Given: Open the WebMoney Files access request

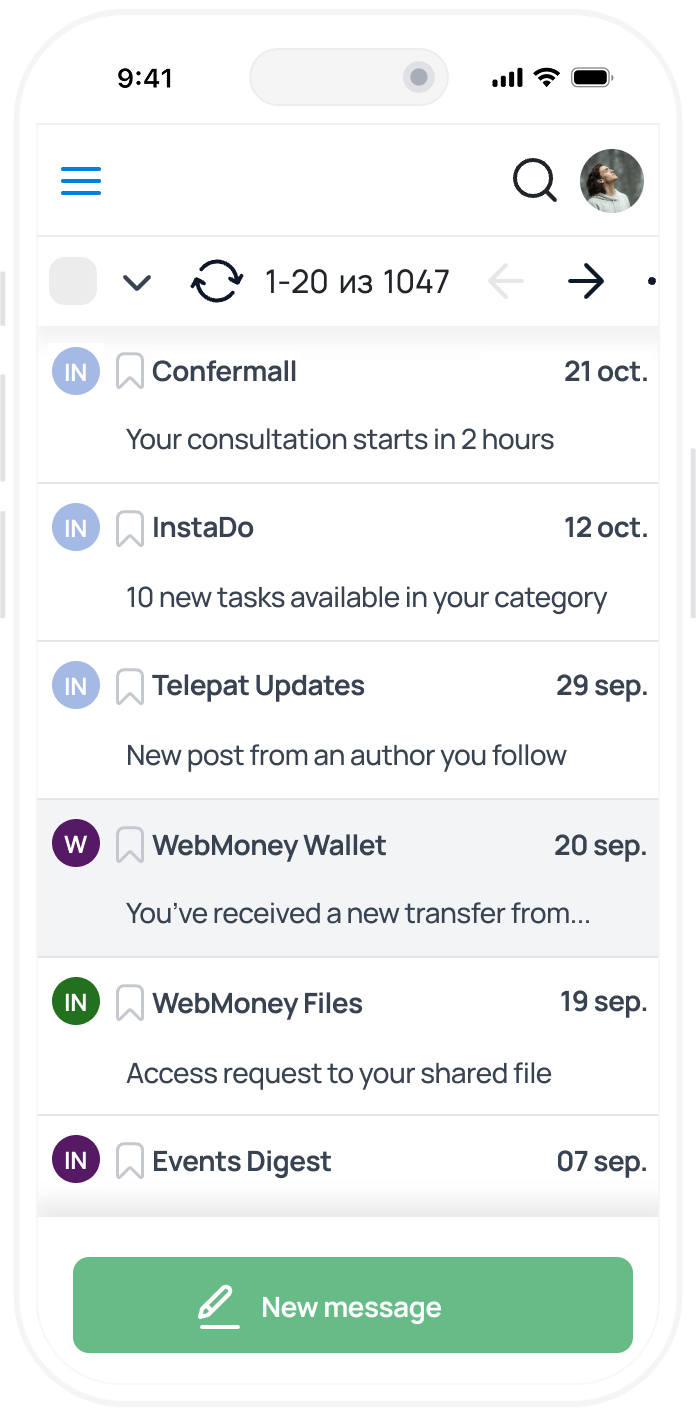Looking at the screenshot, I should (339, 1074).
